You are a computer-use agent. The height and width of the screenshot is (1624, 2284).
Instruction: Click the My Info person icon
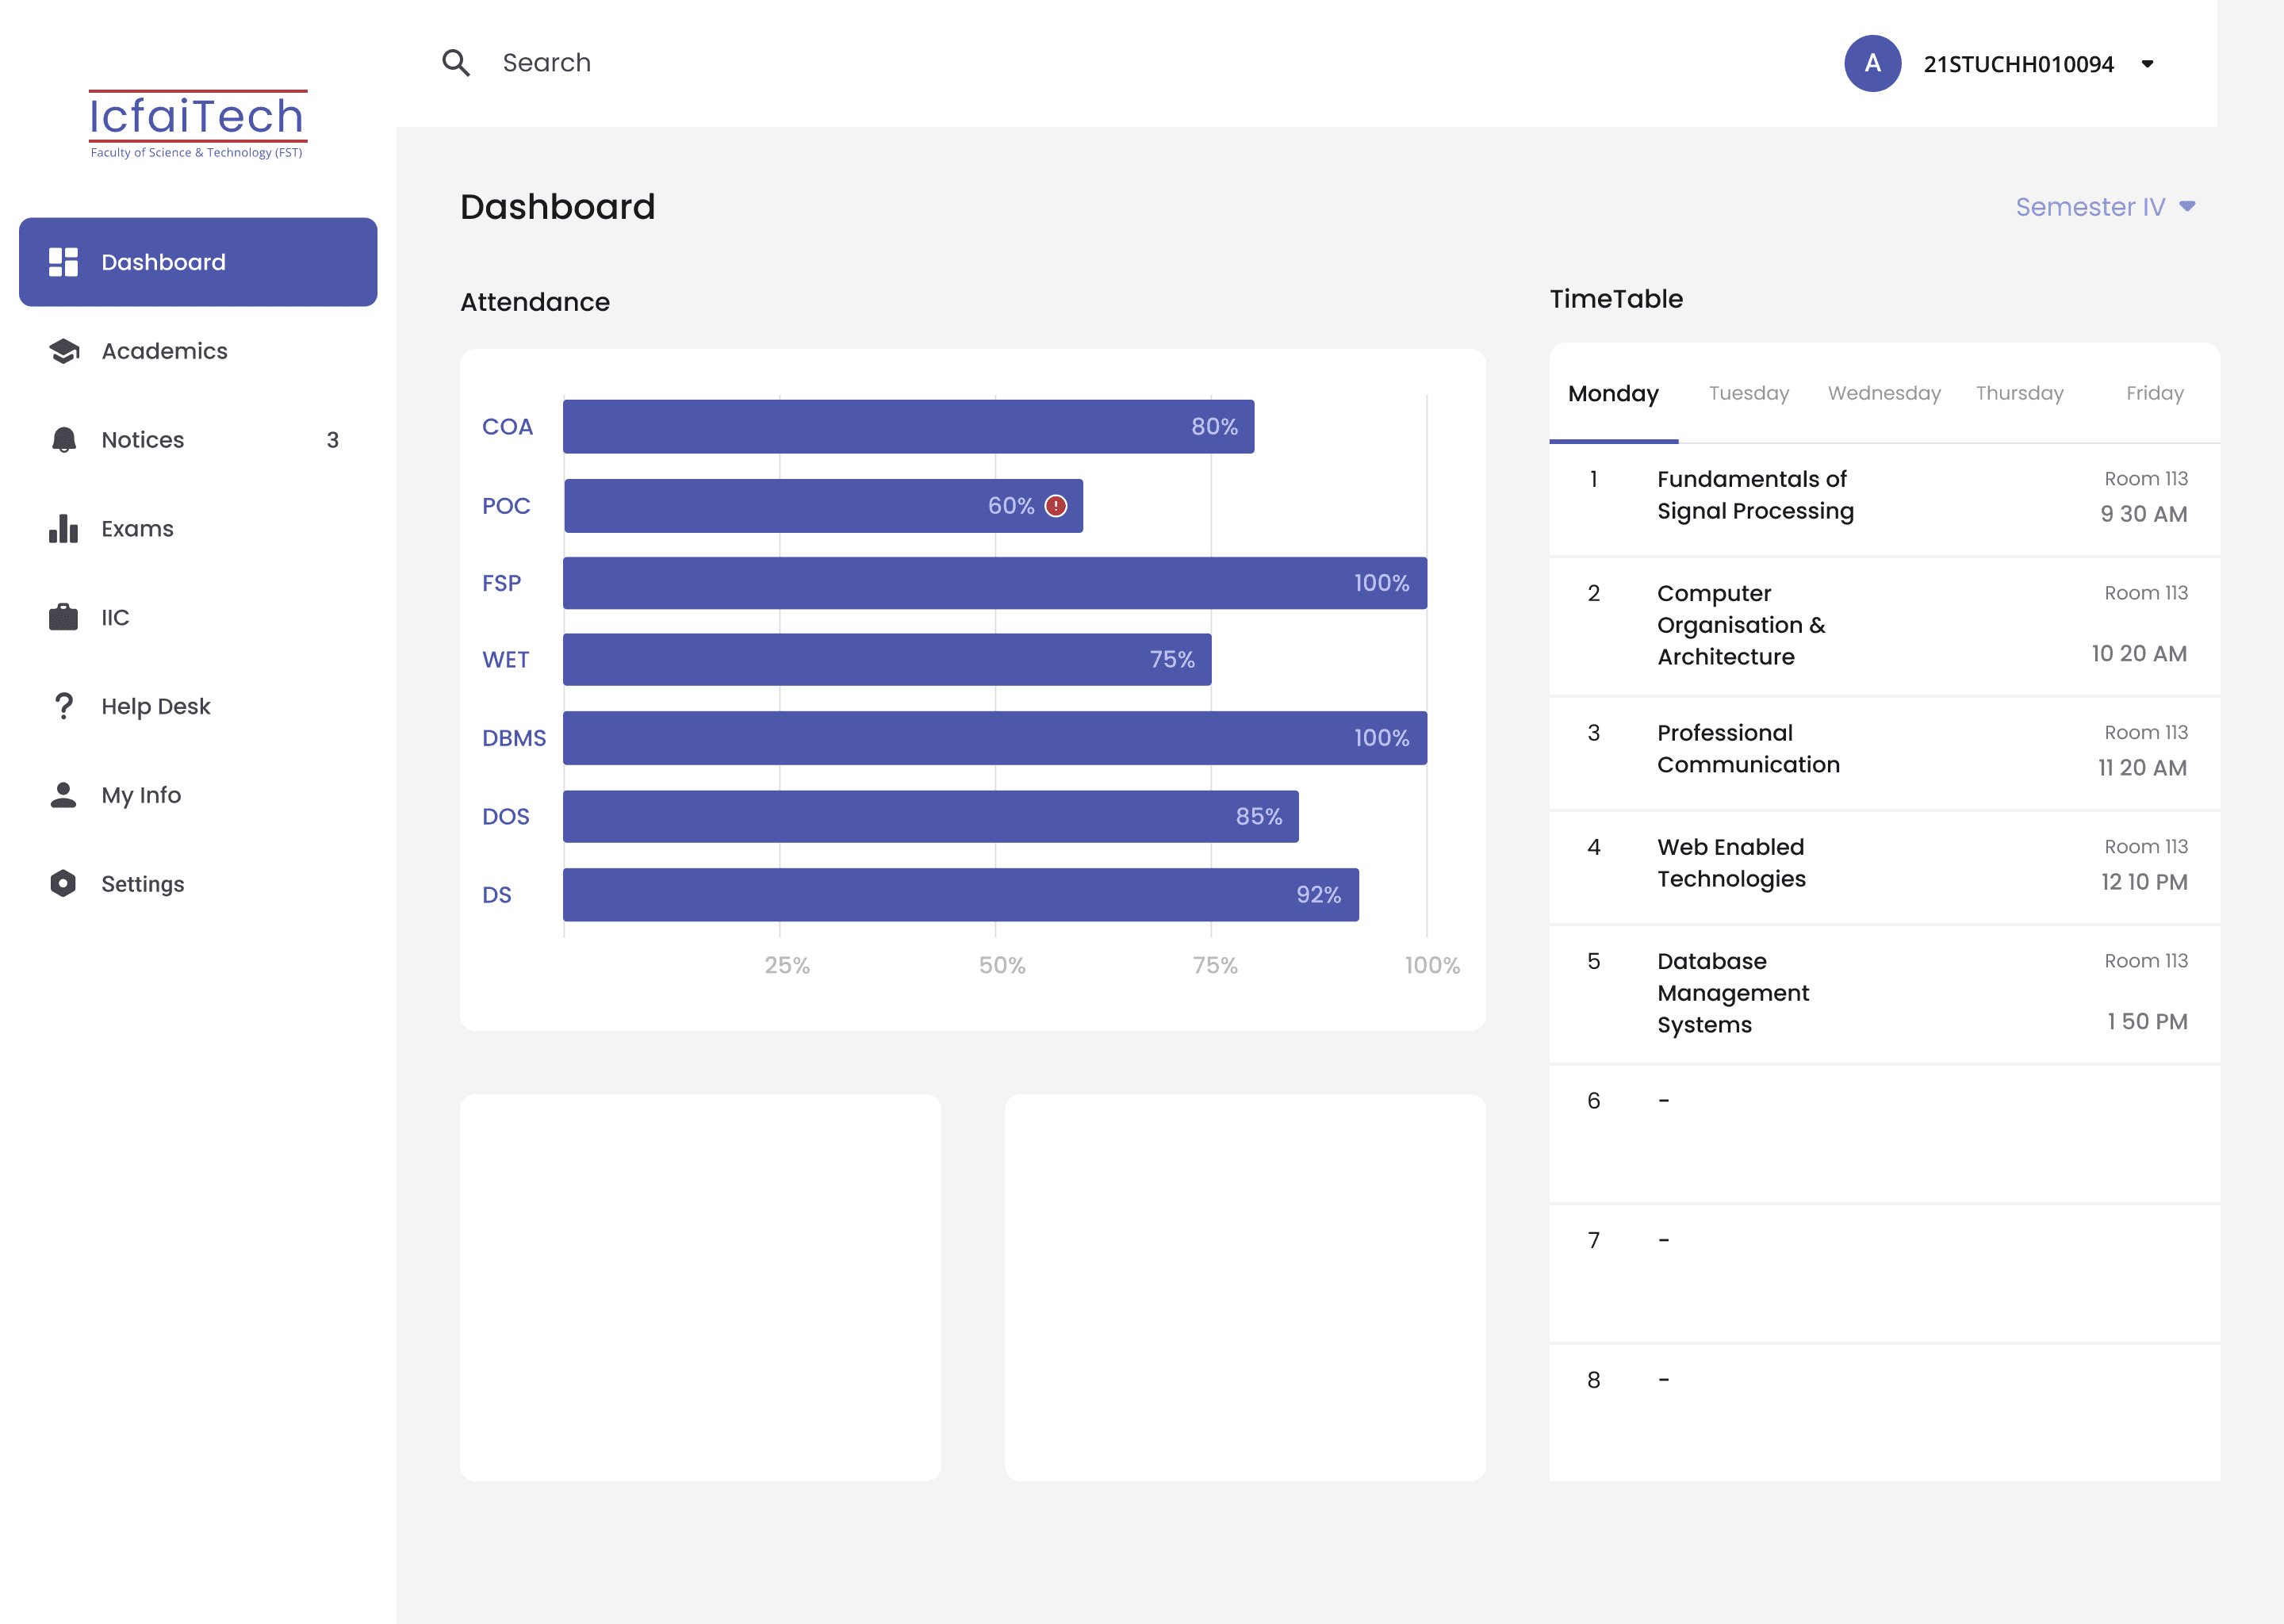coord(64,795)
